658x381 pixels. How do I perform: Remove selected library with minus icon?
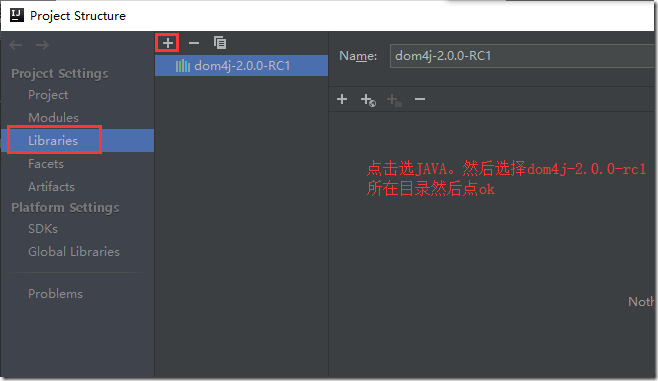coord(193,43)
